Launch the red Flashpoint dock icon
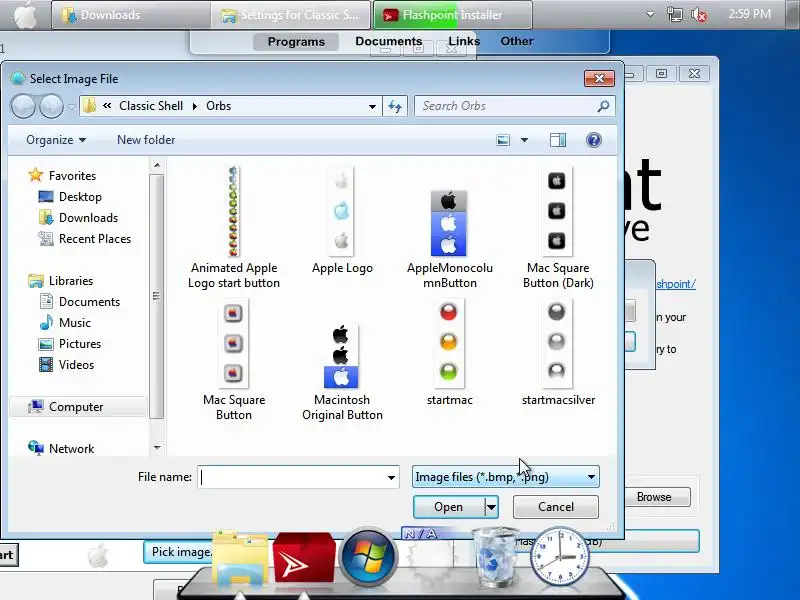The height and width of the screenshot is (600, 800). [304, 558]
